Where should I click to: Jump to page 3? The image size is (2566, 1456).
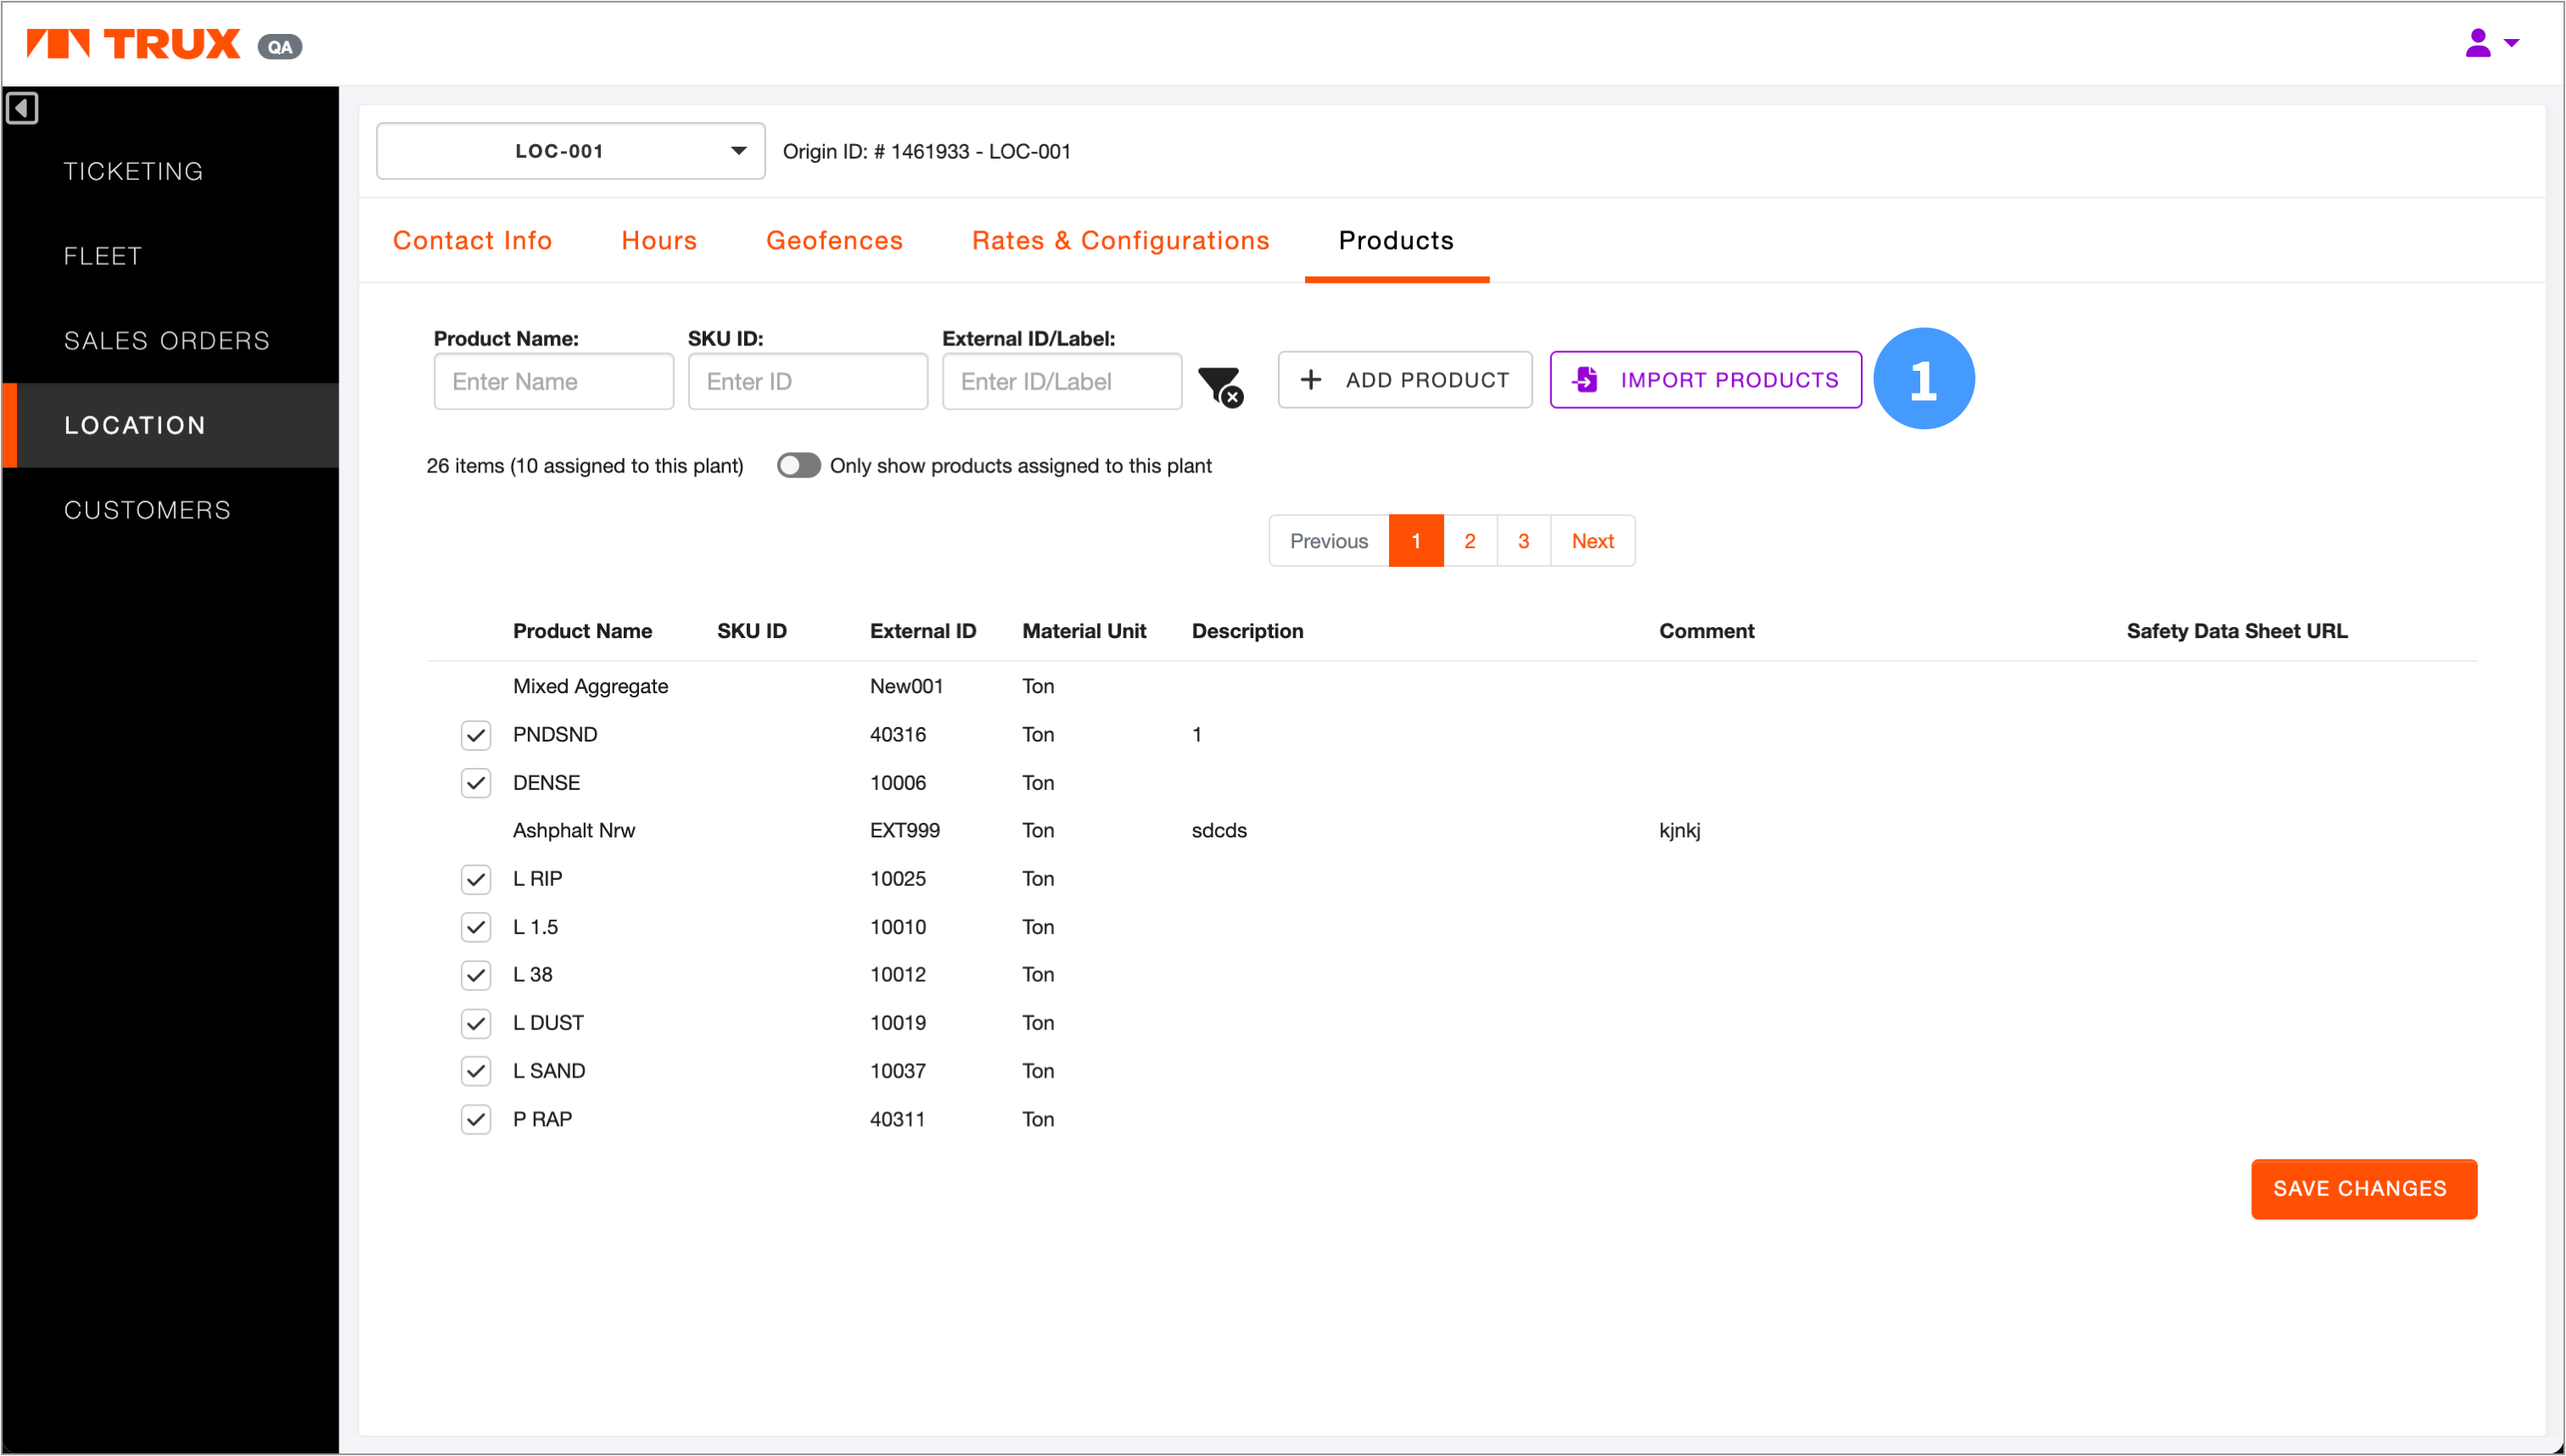coord(1523,541)
